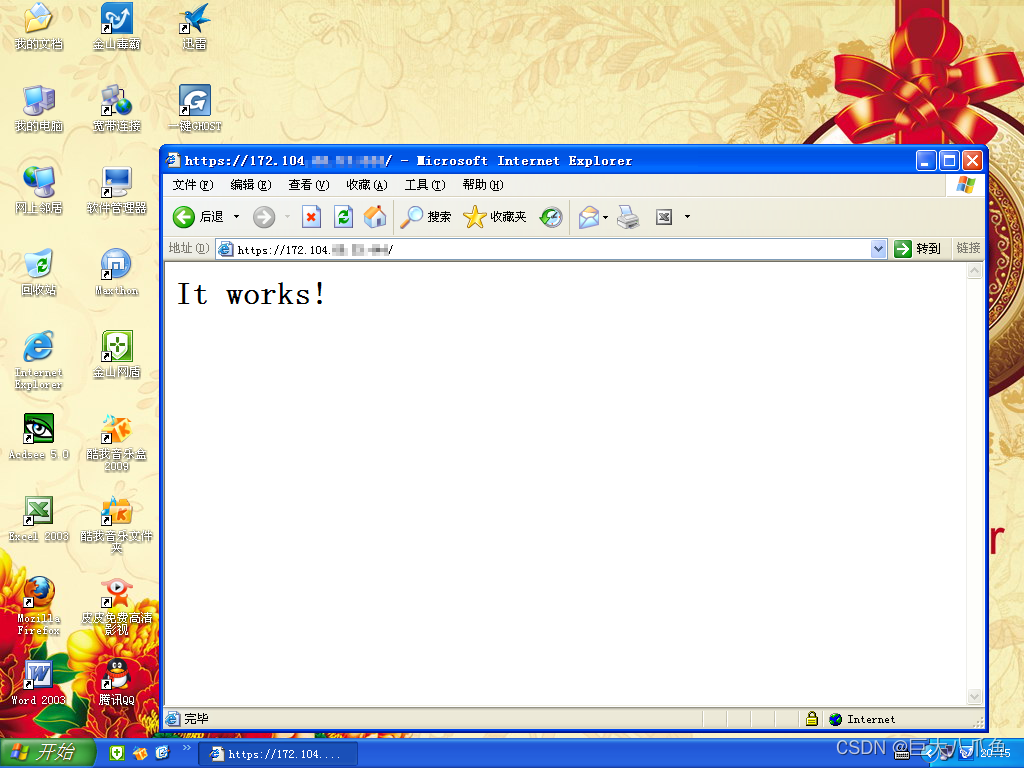The image size is (1024, 768).
Task: Open the 文件(F) menu
Action: [x=193, y=185]
